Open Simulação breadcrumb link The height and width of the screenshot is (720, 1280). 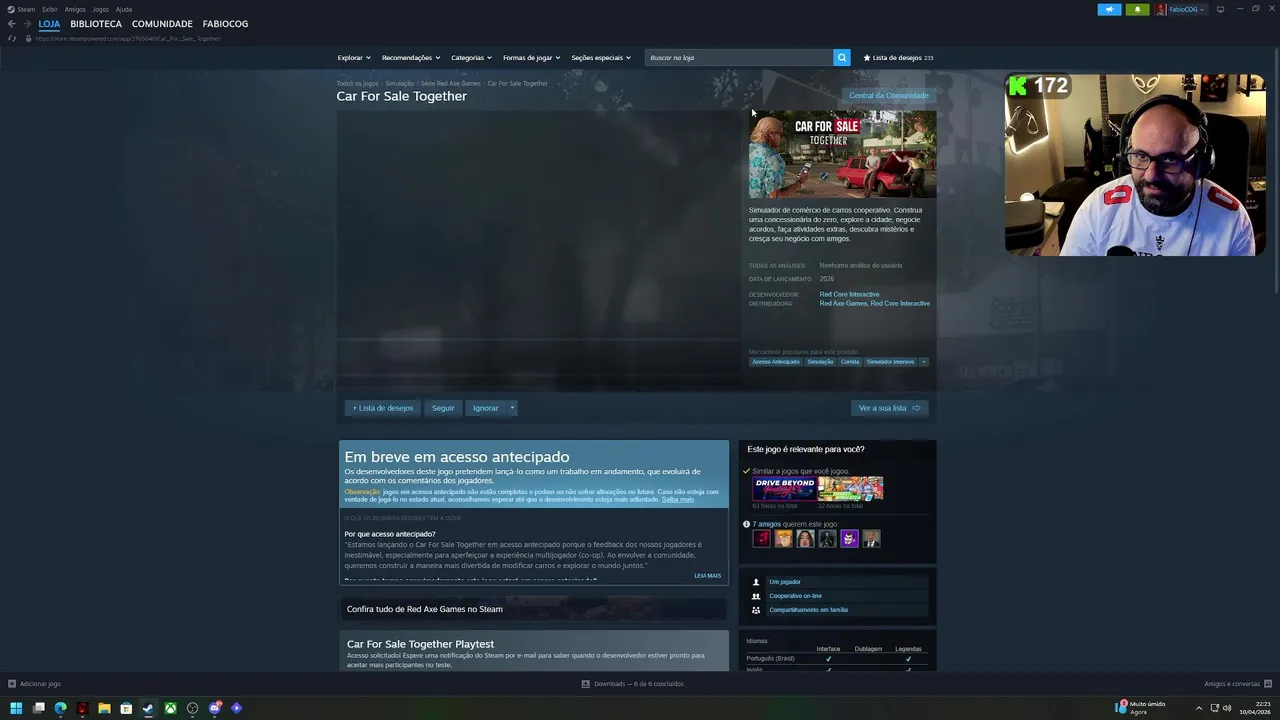point(399,83)
